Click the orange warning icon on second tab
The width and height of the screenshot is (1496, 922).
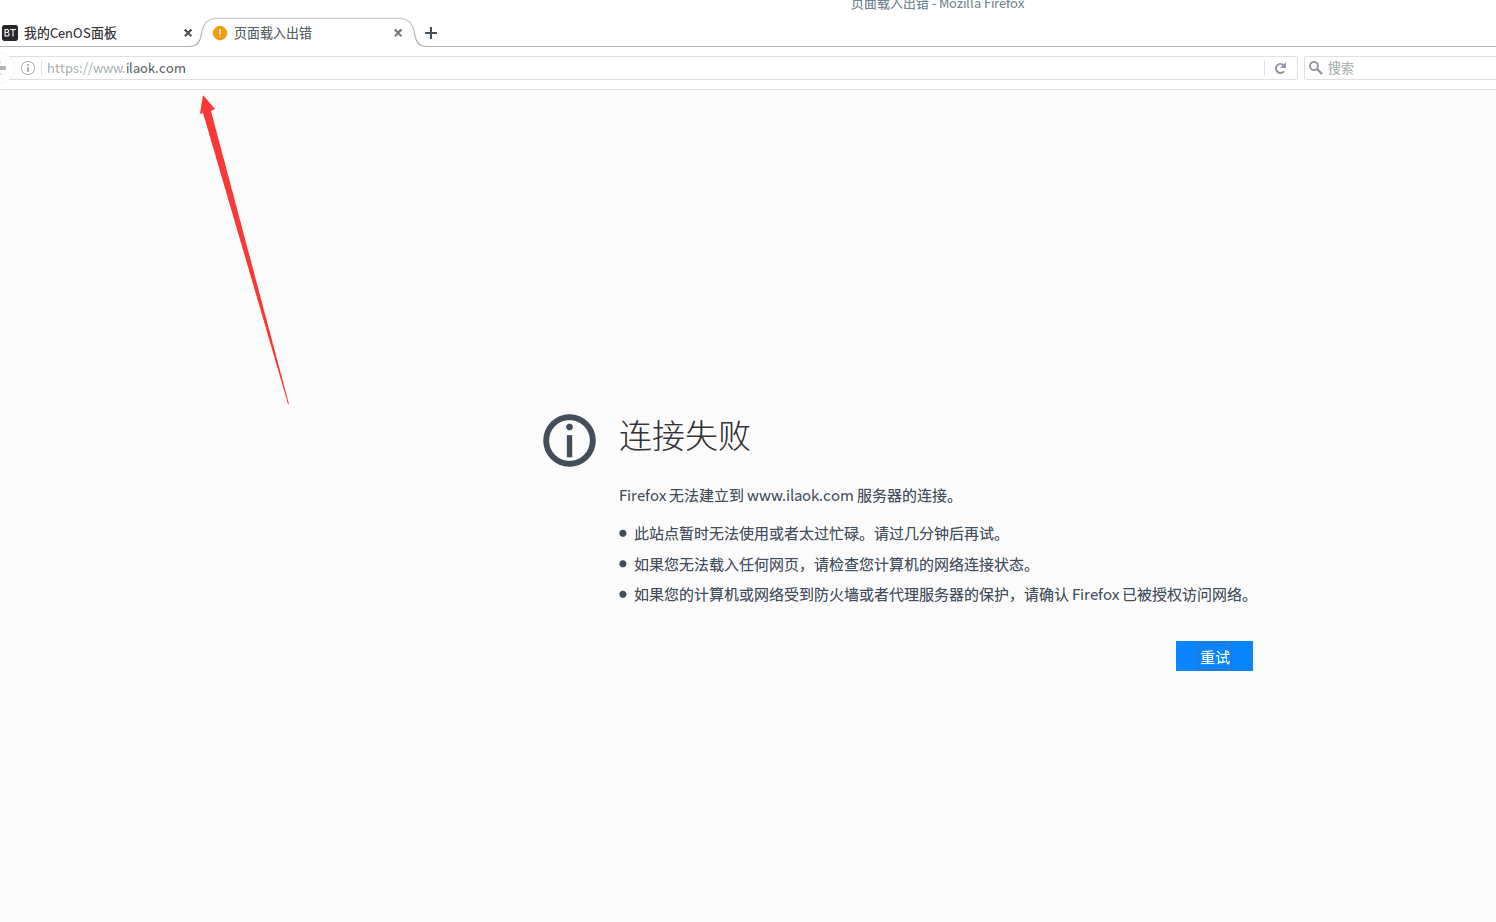[x=220, y=33]
